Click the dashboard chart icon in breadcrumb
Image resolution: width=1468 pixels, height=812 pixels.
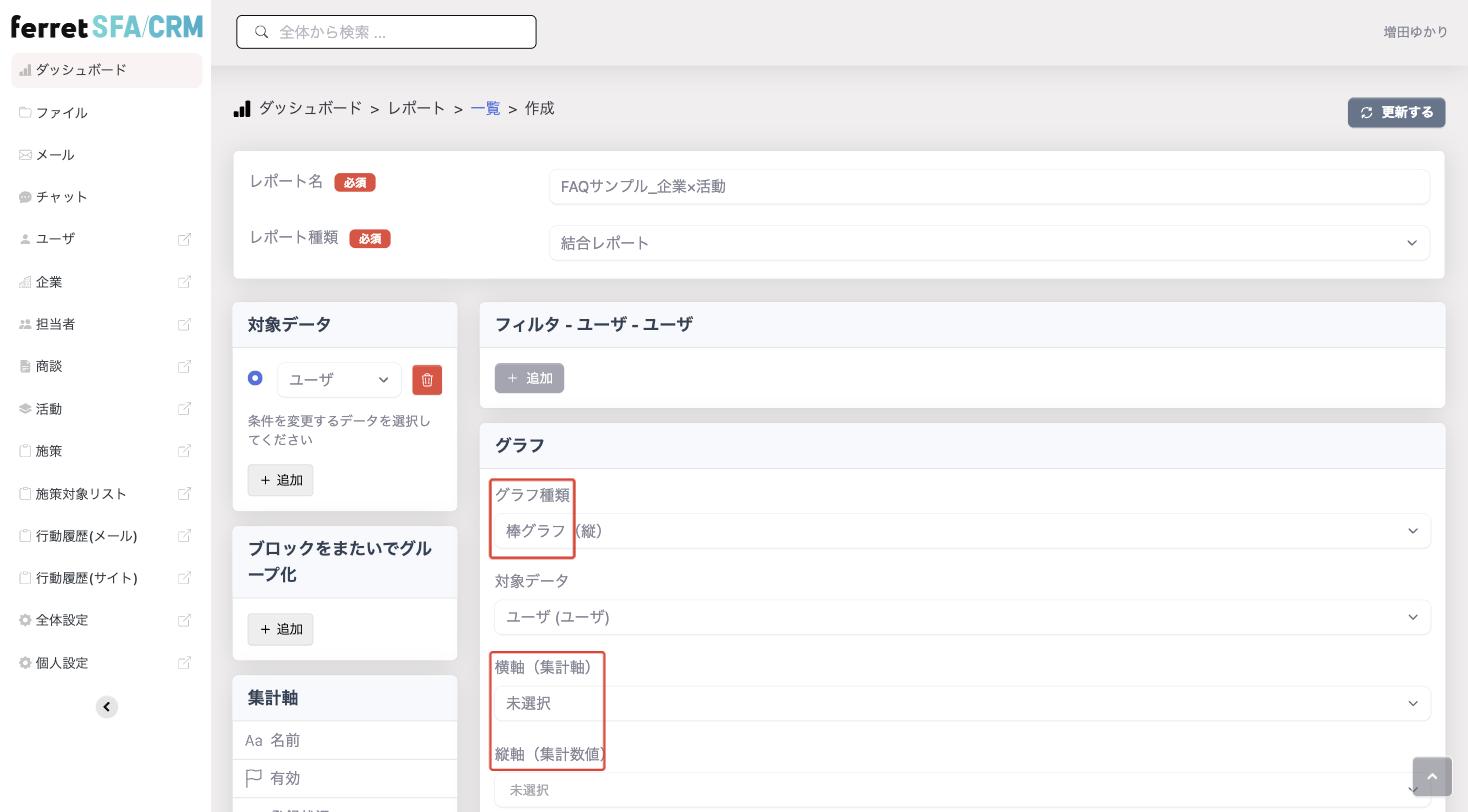(x=242, y=108)
